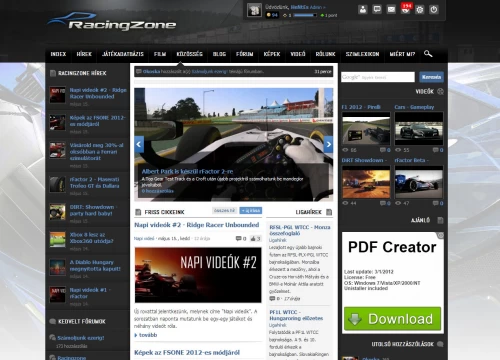
Task: Open the notifications icon with red badge
Action: [x=406, y=9]
